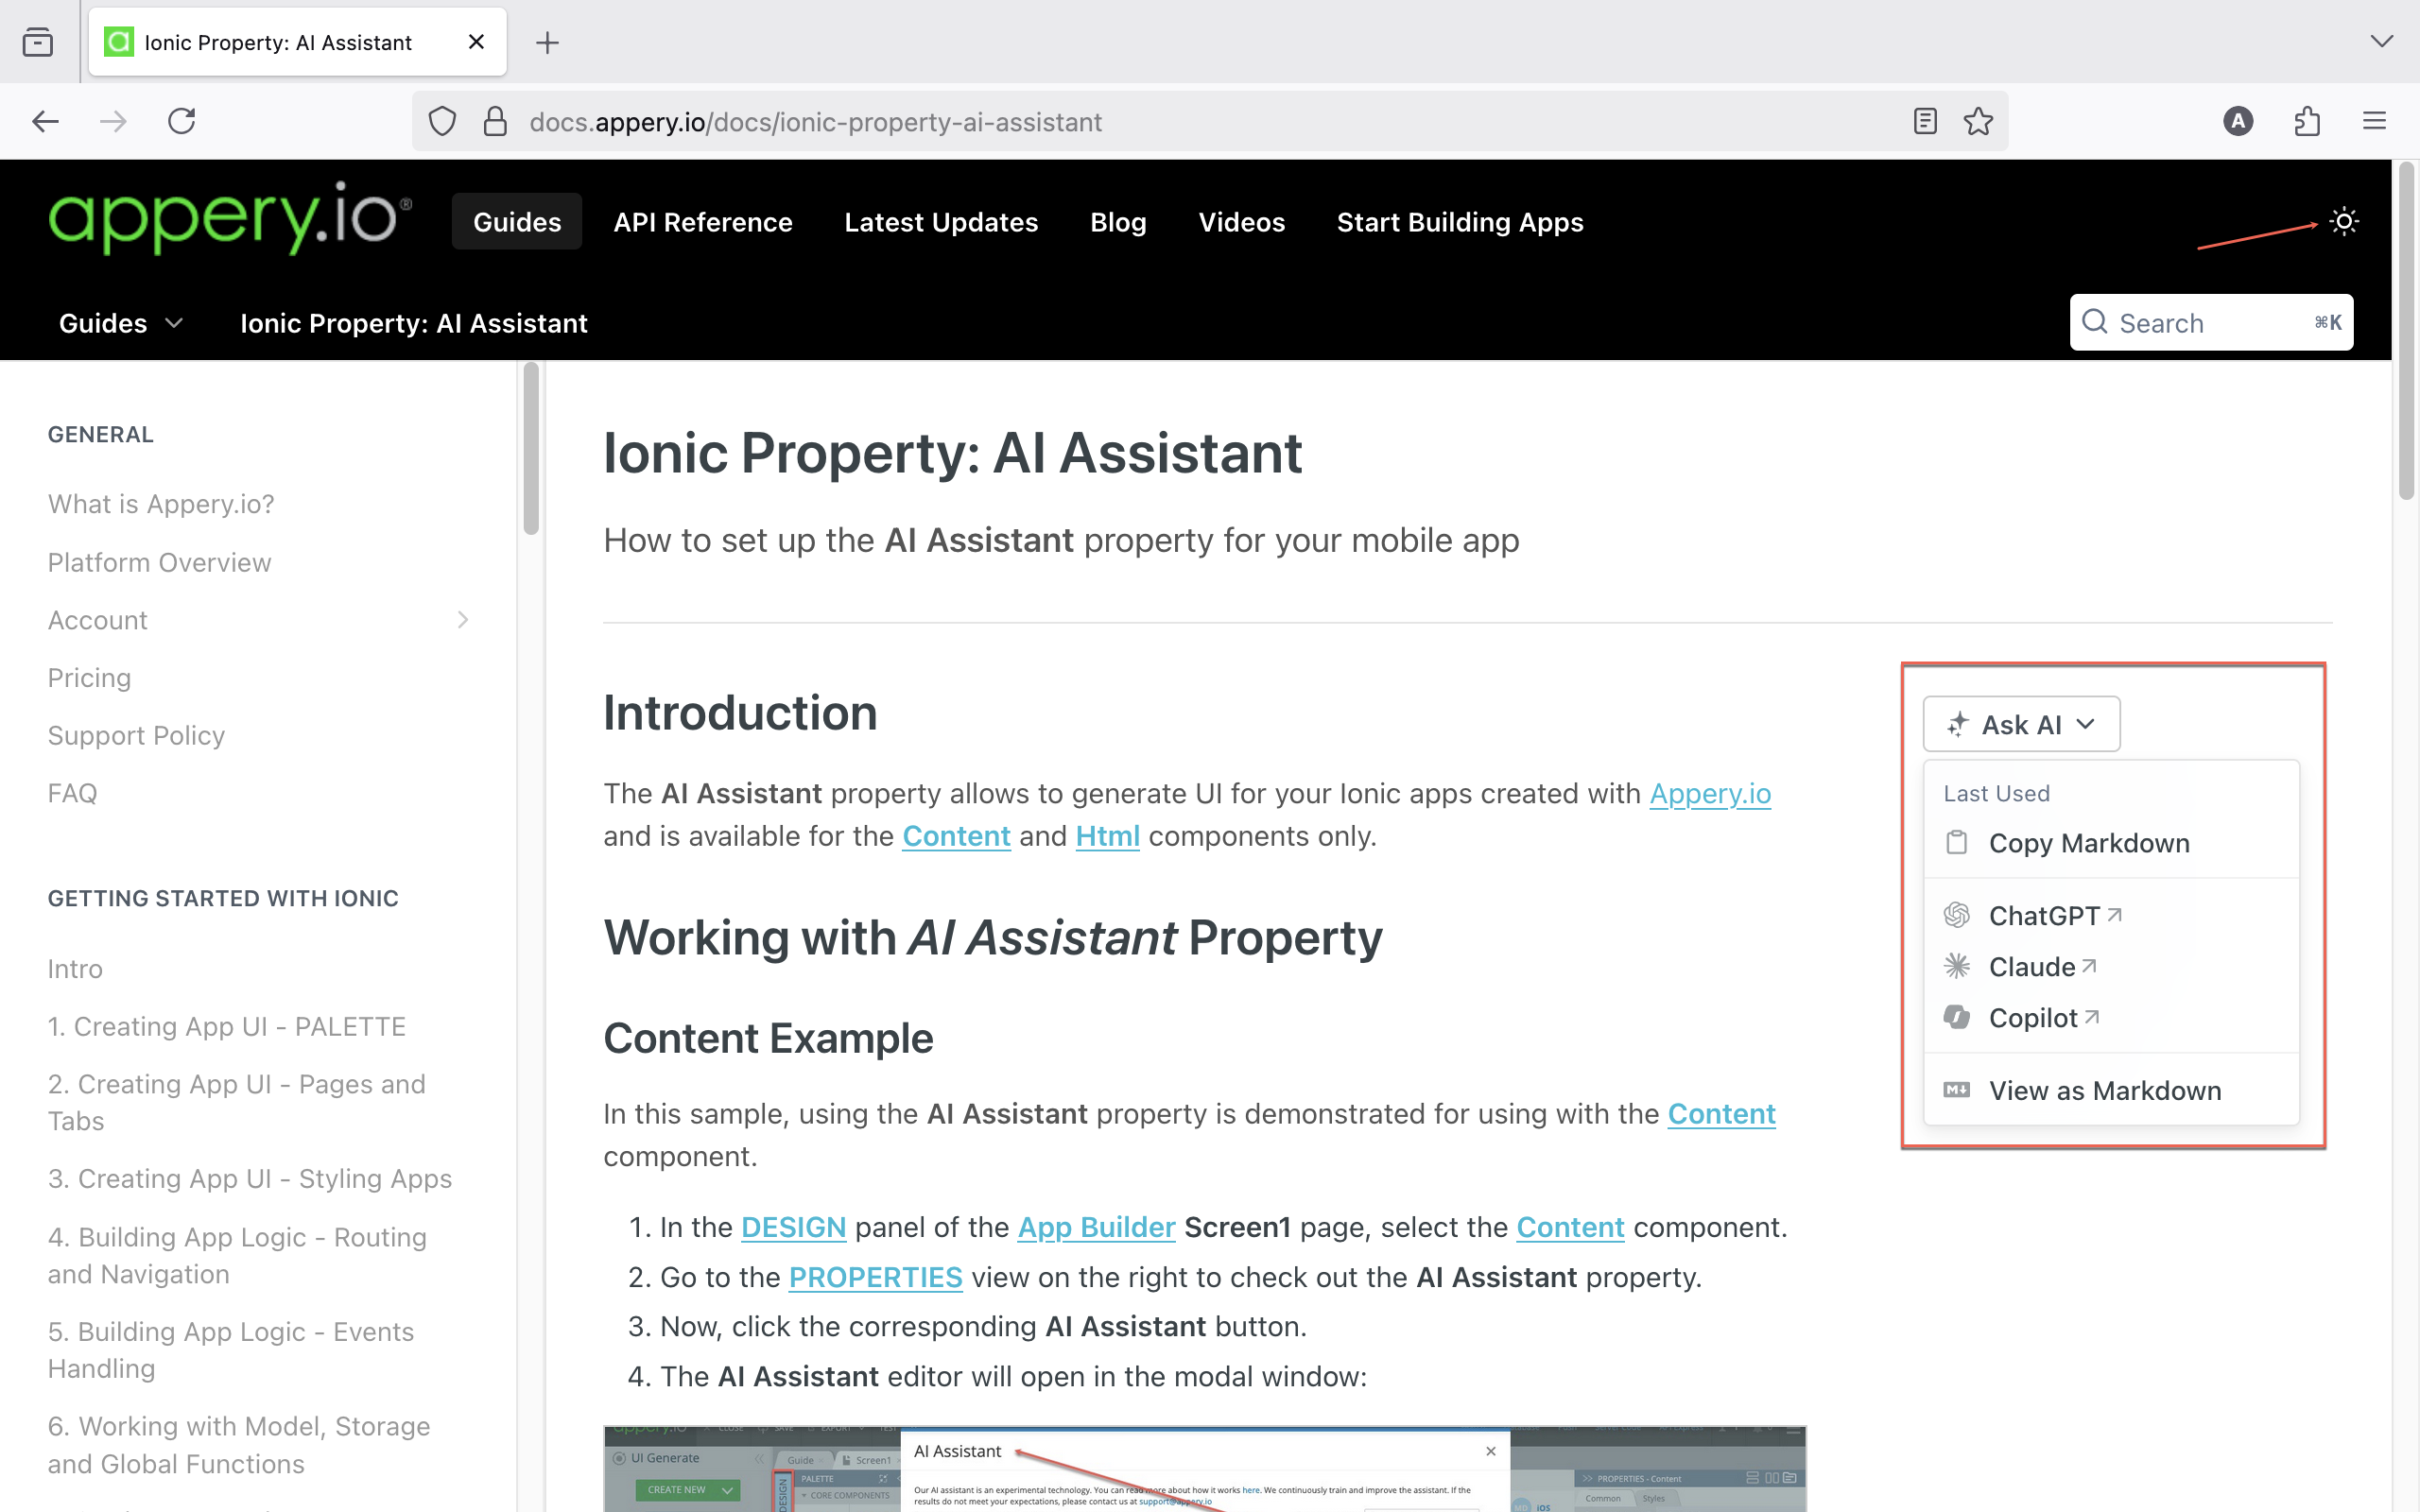Toggle the light/dark theme sun icon
The width and height of the screenshot is (2420, 1512).
click(x=2343, y=221)
